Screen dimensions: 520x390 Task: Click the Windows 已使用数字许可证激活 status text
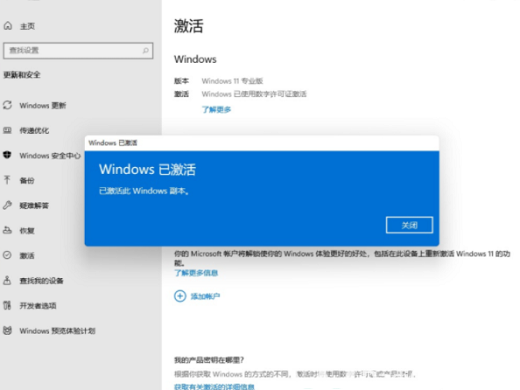pos(254,94)
